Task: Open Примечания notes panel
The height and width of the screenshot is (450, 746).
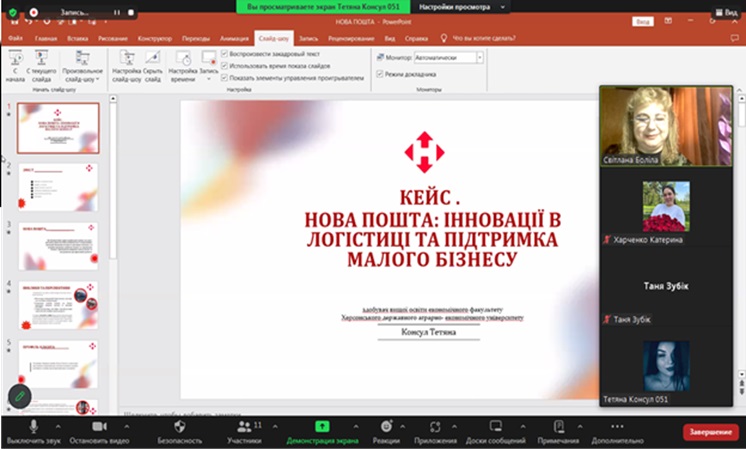Action: pyautogui.click(x=558, y=432)
